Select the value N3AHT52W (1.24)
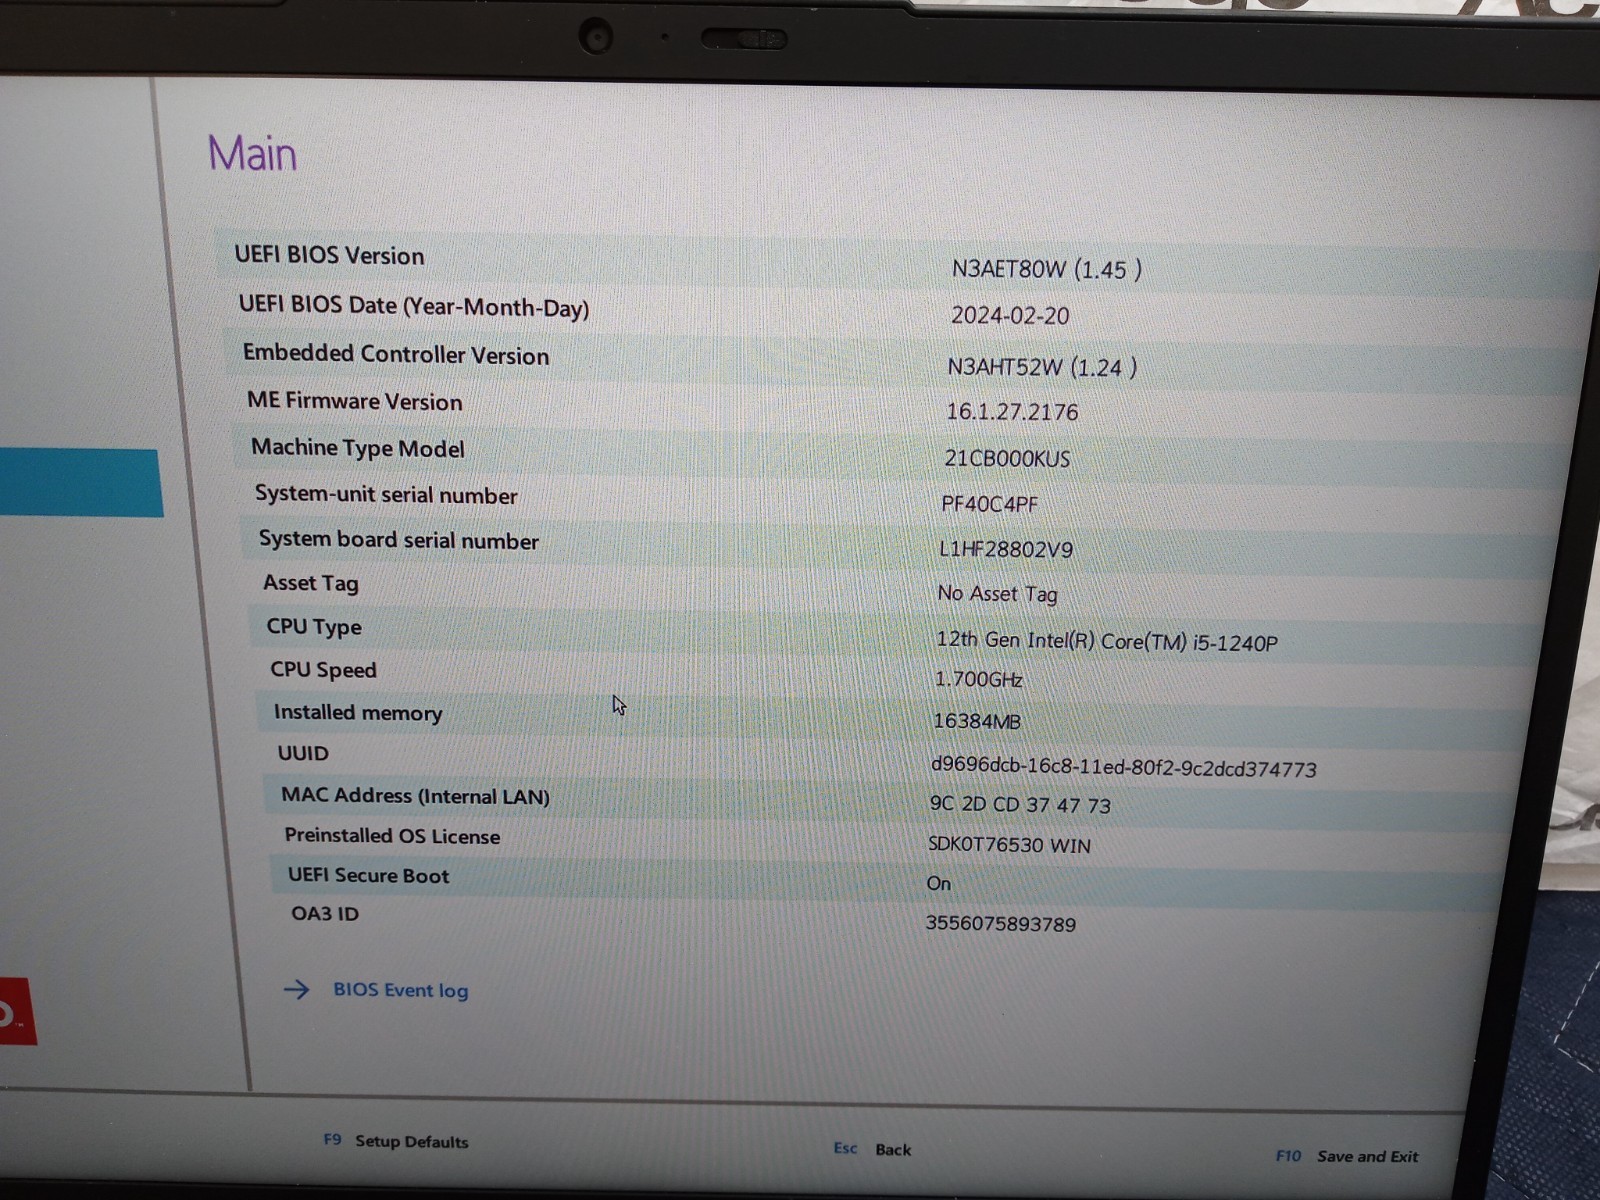This screenshot has width=1600, height=1200. coord(1042,367)
